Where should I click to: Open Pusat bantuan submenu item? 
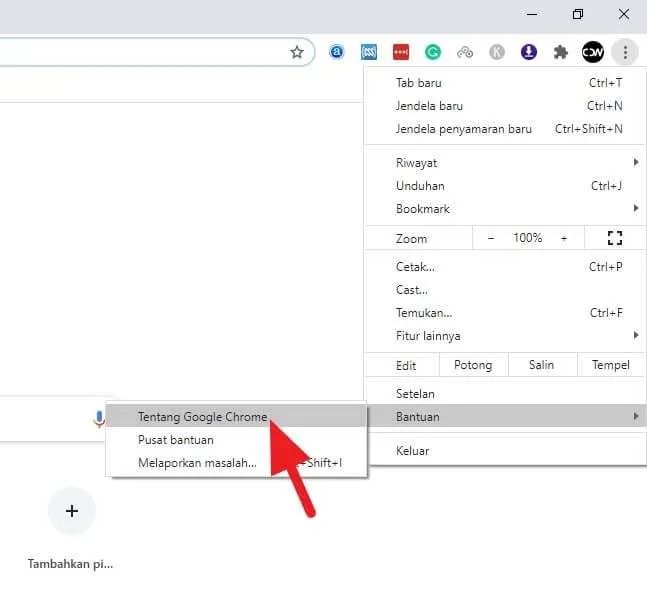[x=236, y=440]
